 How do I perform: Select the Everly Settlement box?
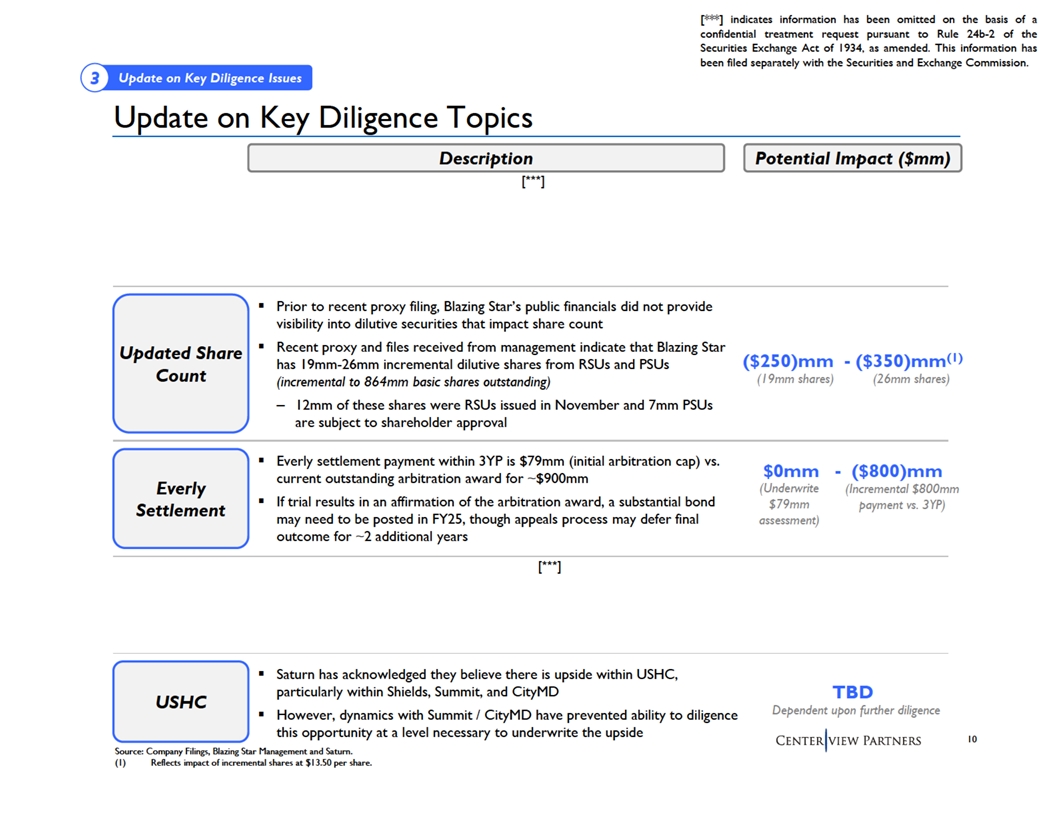pyautogui.click(x=181, y=499)
